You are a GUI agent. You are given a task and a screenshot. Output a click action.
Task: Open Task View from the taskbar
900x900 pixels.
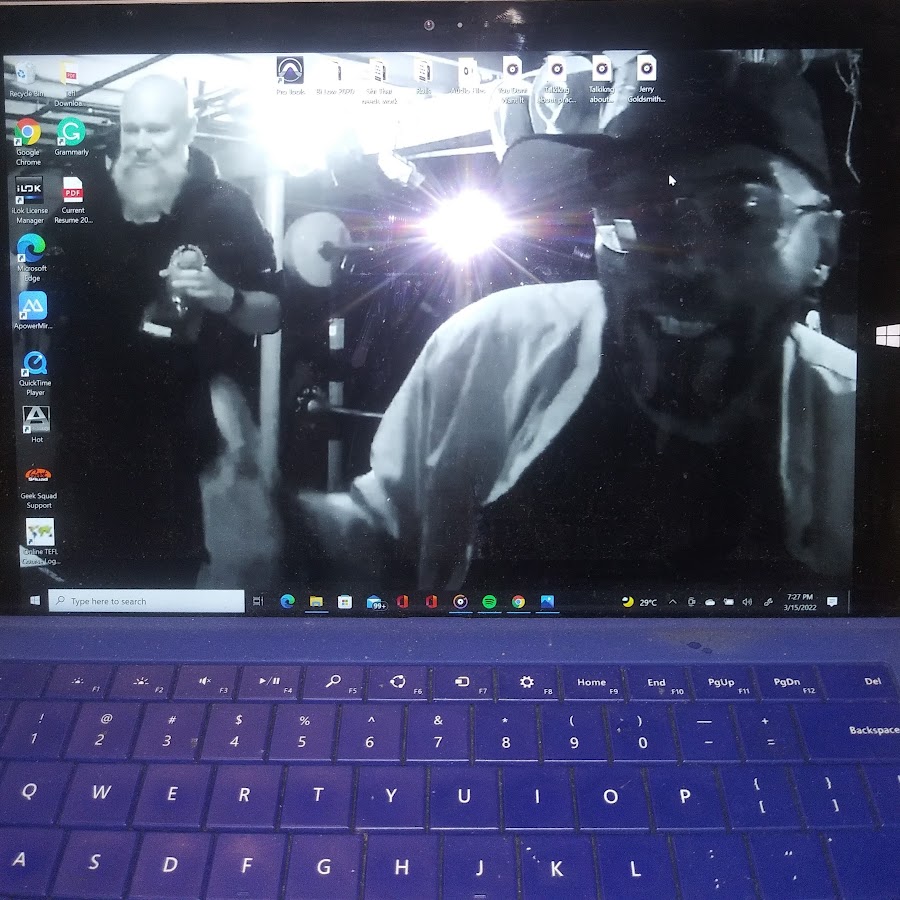tap(258, 601)
